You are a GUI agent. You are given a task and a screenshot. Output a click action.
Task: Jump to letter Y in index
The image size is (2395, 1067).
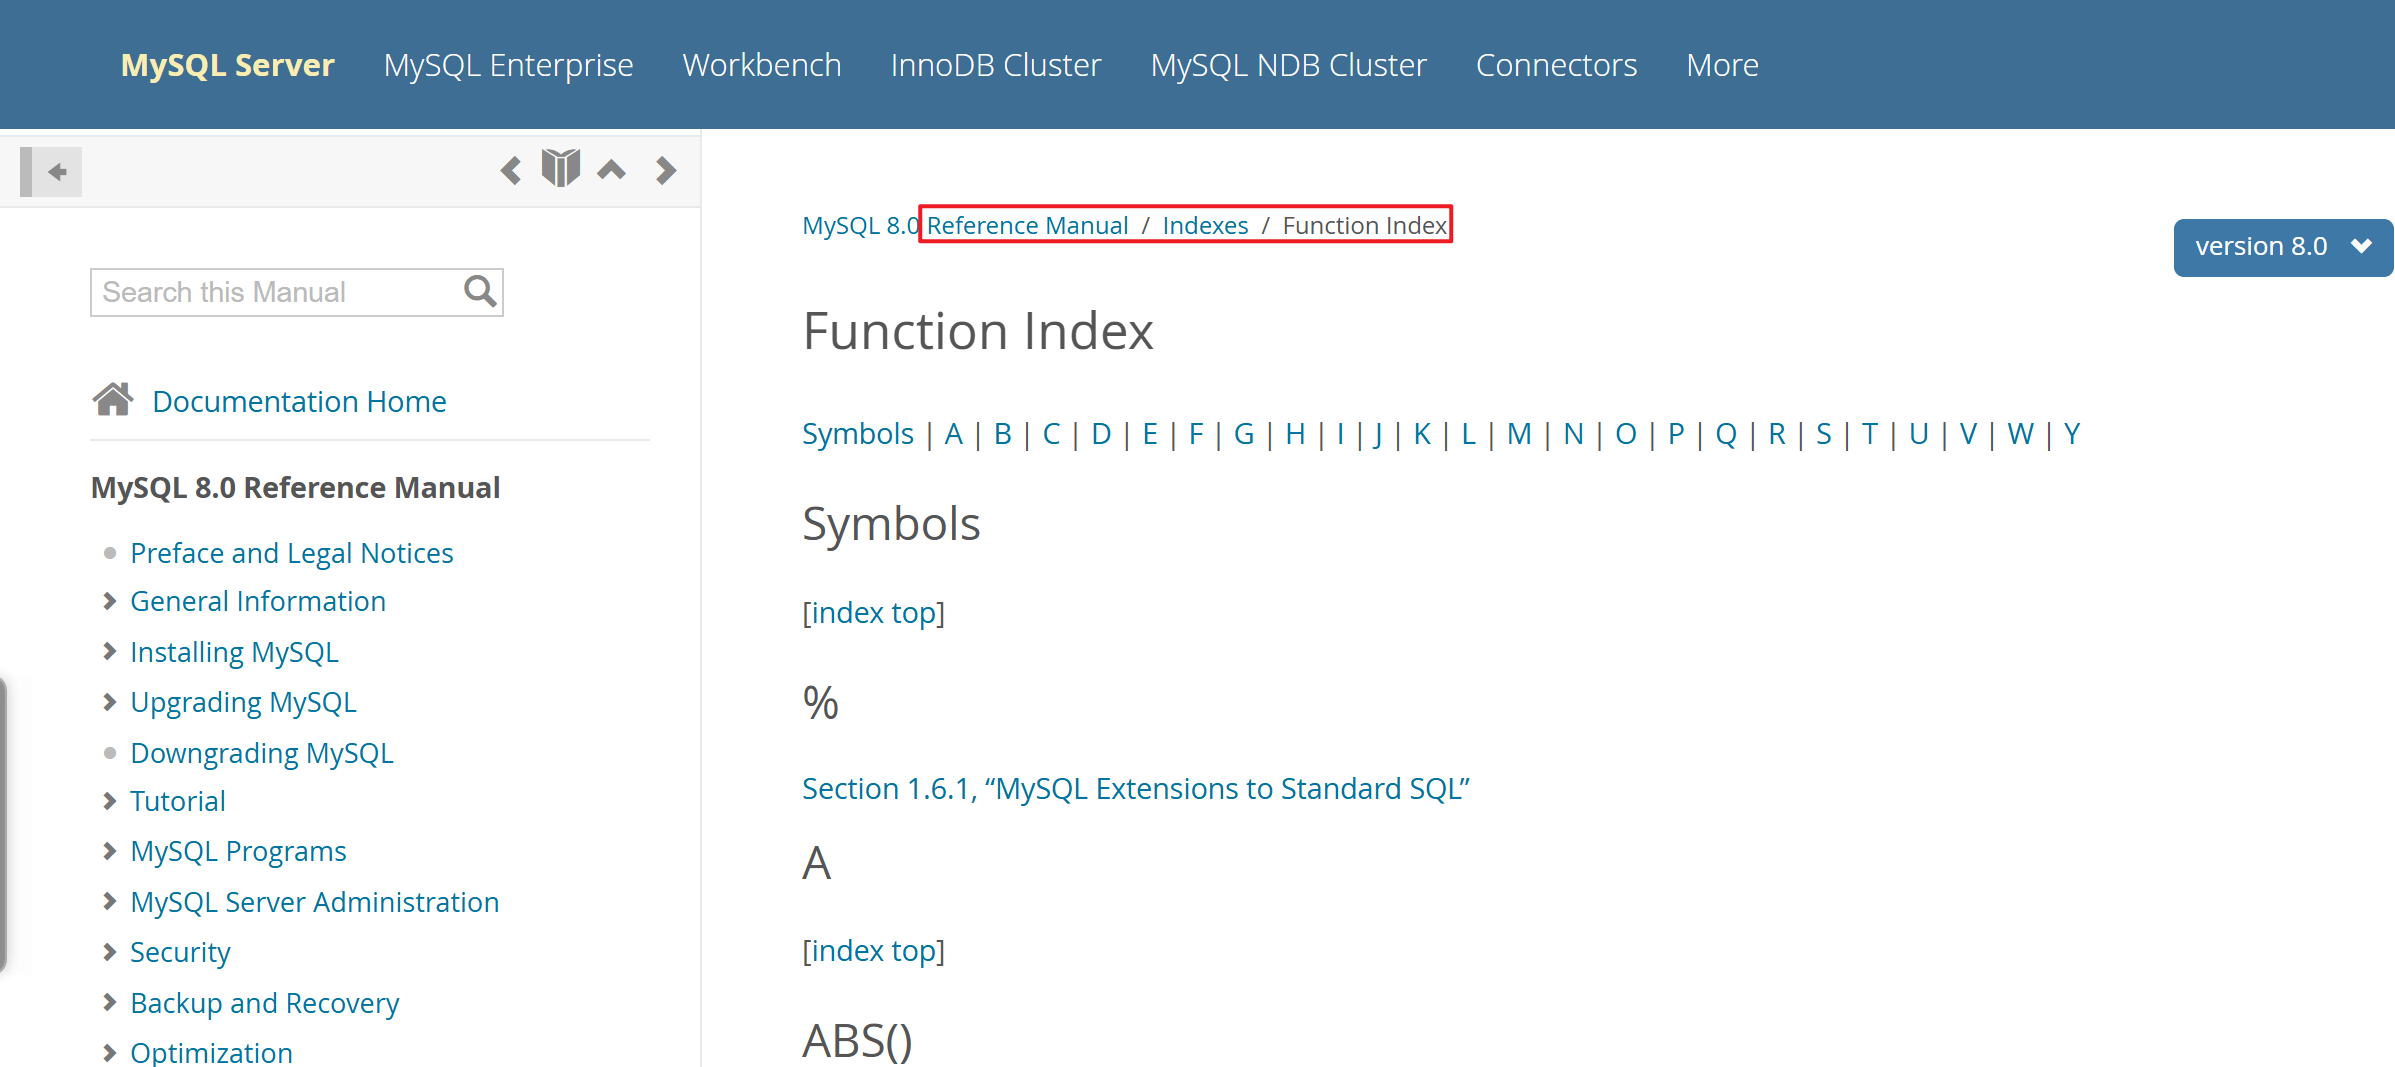tap(2072, 434)
